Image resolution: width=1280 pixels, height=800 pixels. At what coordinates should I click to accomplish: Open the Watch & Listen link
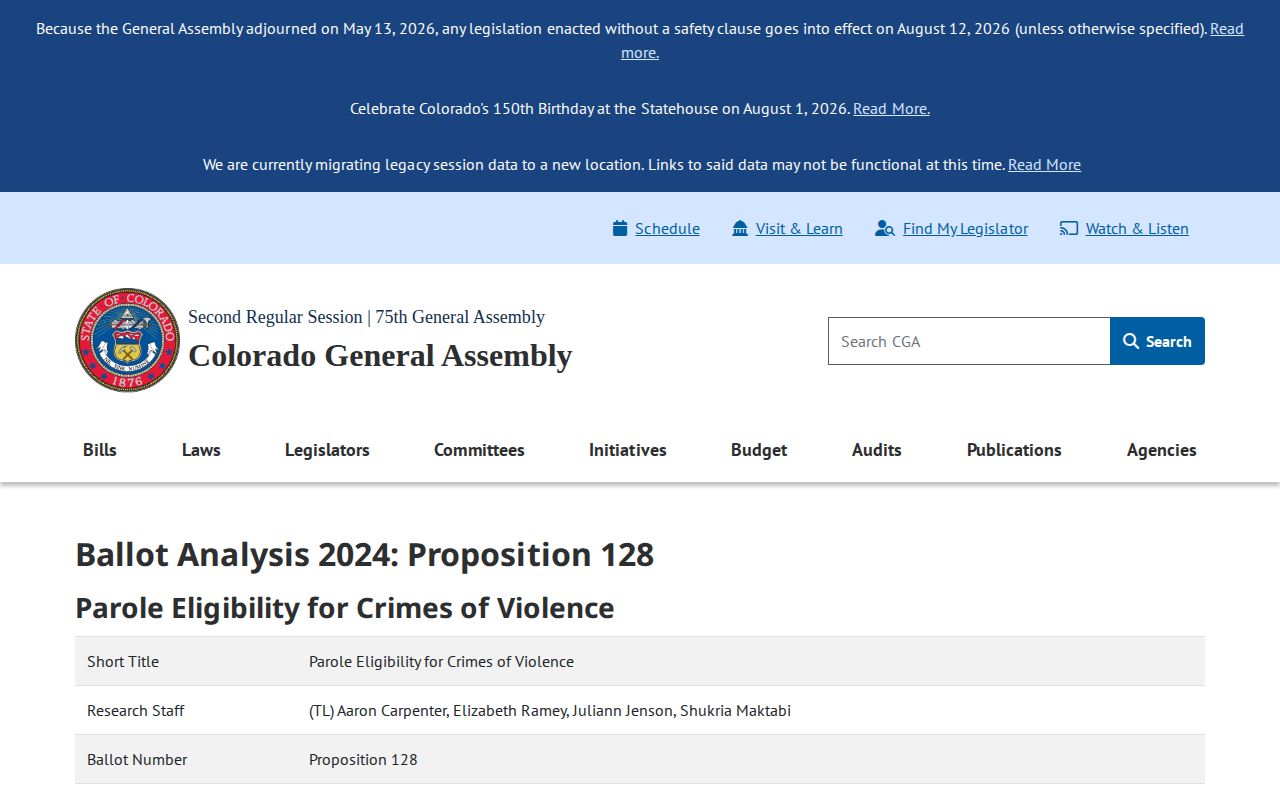pyautogui.click(x=1137, y=228)
